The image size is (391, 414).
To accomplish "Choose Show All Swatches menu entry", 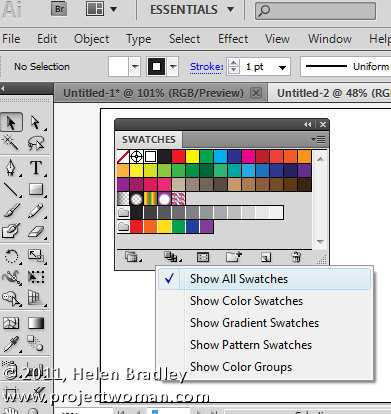I will [x=264, y=279].
